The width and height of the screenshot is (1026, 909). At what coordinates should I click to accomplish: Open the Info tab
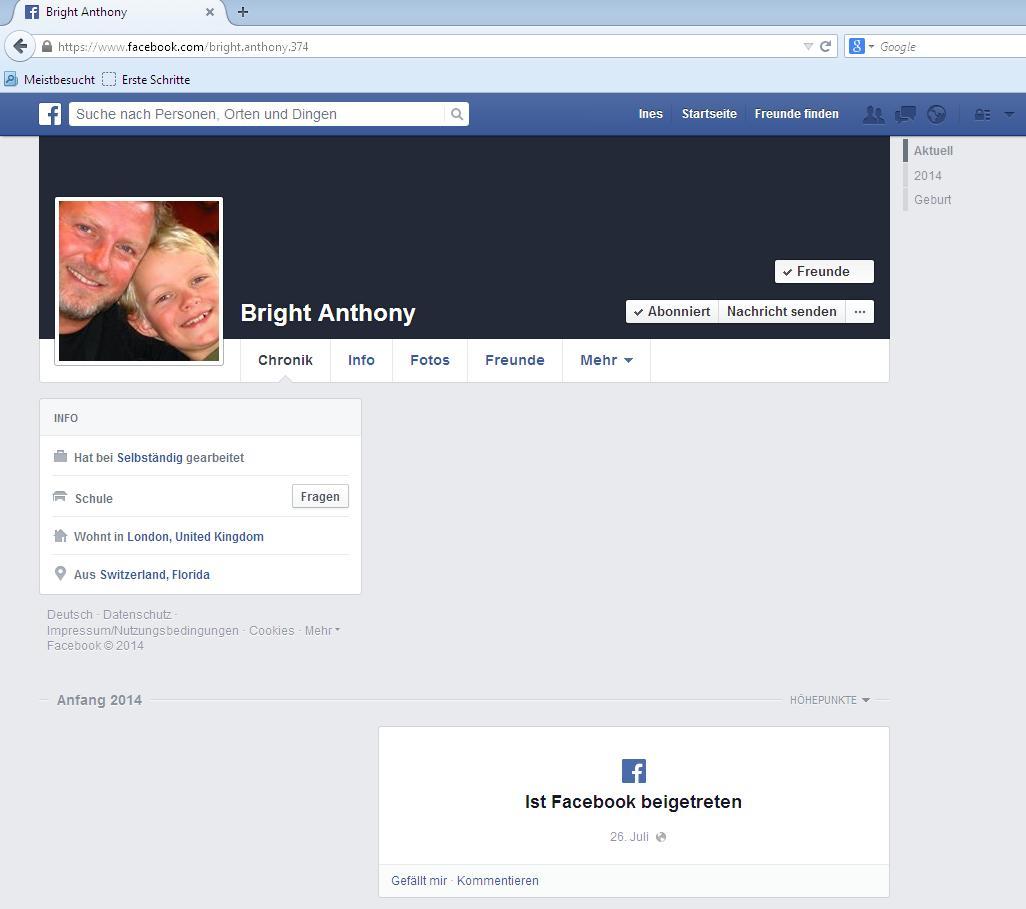[361, 360]
